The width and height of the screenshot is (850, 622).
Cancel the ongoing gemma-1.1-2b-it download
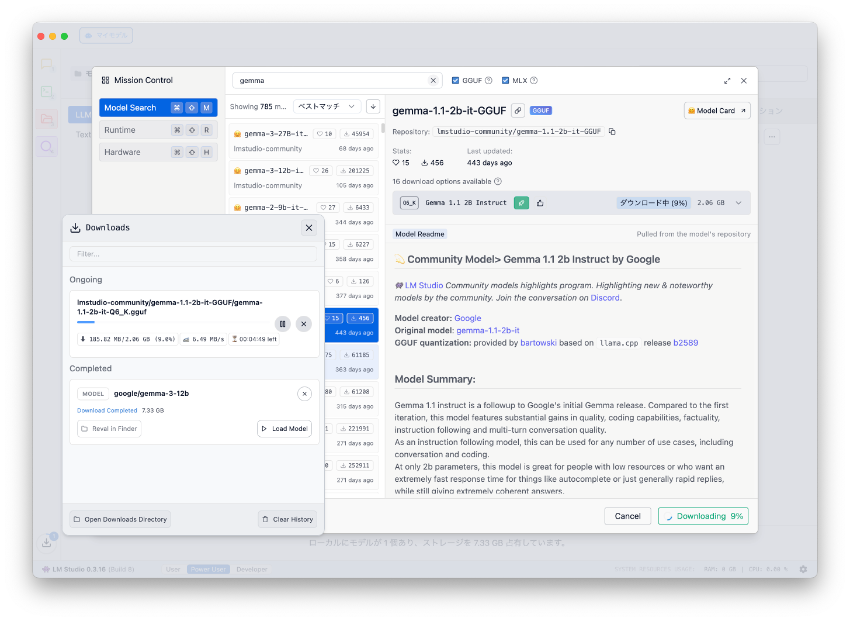(x=304, y=324)
